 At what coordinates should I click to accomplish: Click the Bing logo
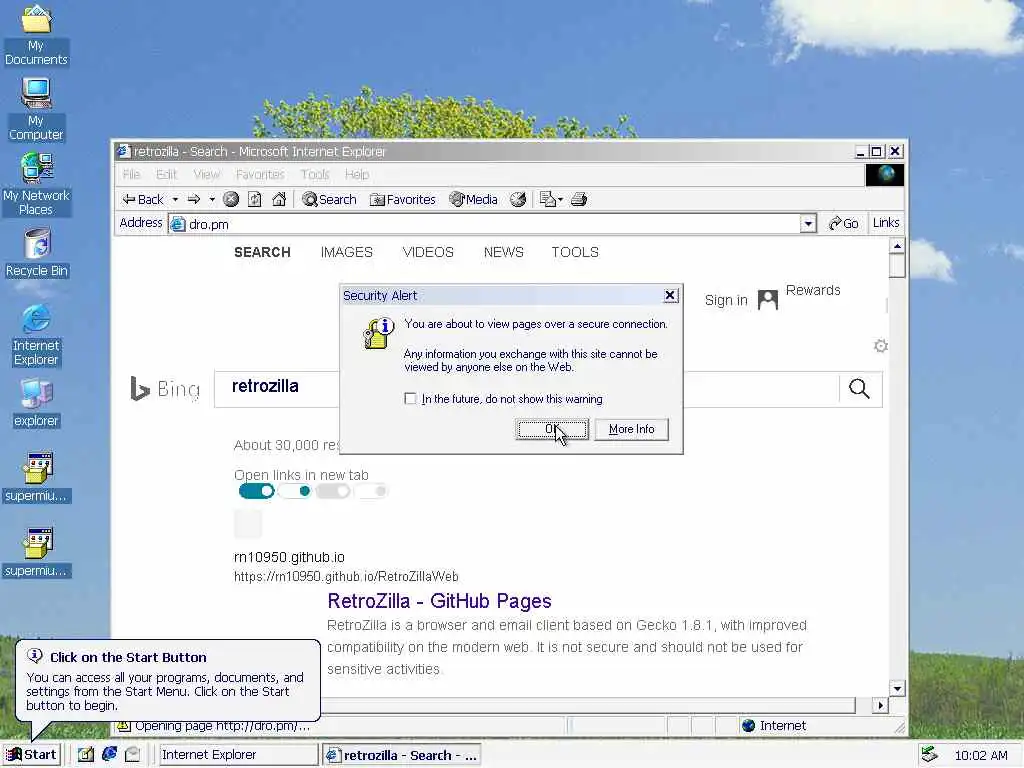165,389
